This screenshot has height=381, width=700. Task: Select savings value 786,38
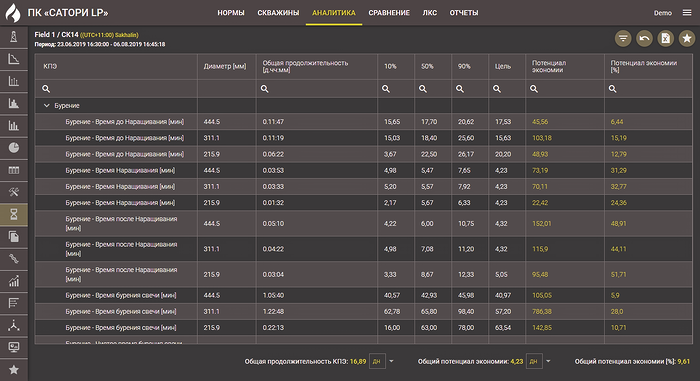[542, 311]
